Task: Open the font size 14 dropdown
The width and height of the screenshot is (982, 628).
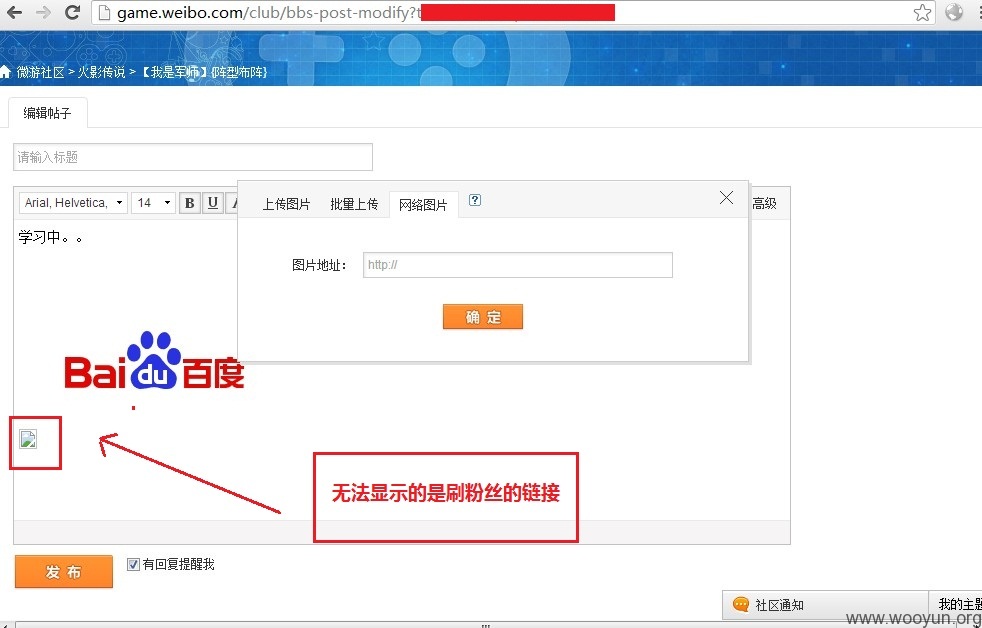Action: point(153,203)
